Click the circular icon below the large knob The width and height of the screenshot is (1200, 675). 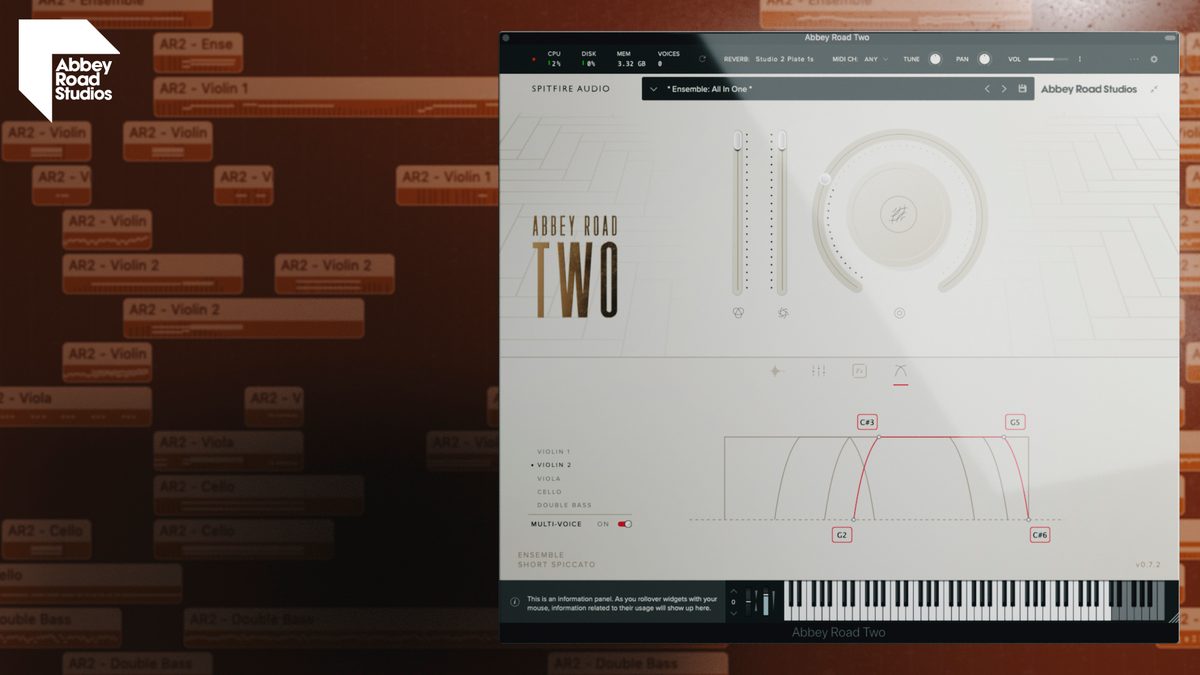(x=899, y=313)
